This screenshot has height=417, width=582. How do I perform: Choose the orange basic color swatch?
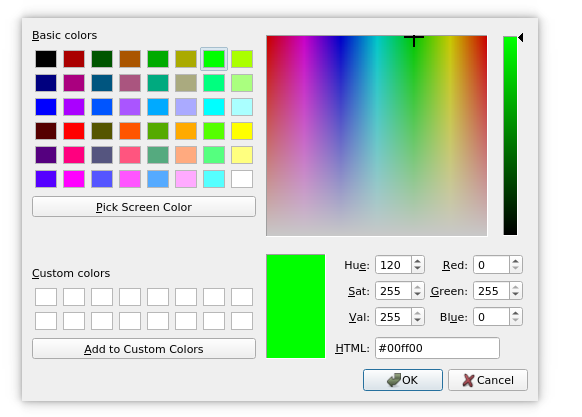[x=186, y=131]
